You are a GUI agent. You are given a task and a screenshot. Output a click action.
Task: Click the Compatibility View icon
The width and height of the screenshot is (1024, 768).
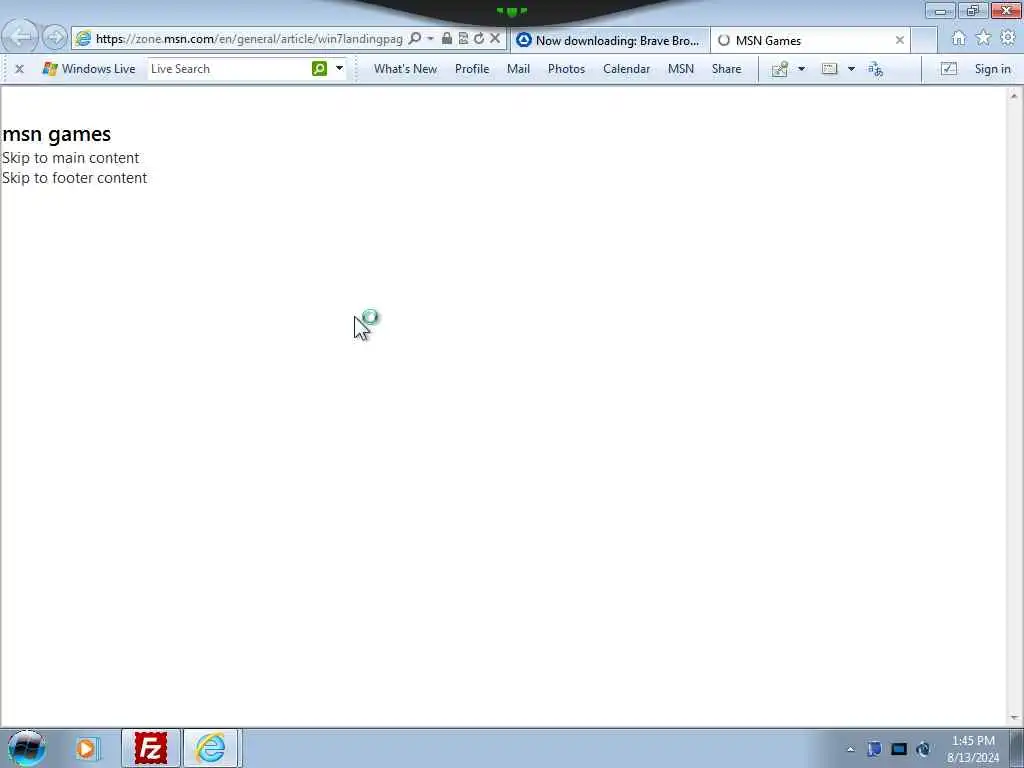pyautogui.click(x=463, y=39)
